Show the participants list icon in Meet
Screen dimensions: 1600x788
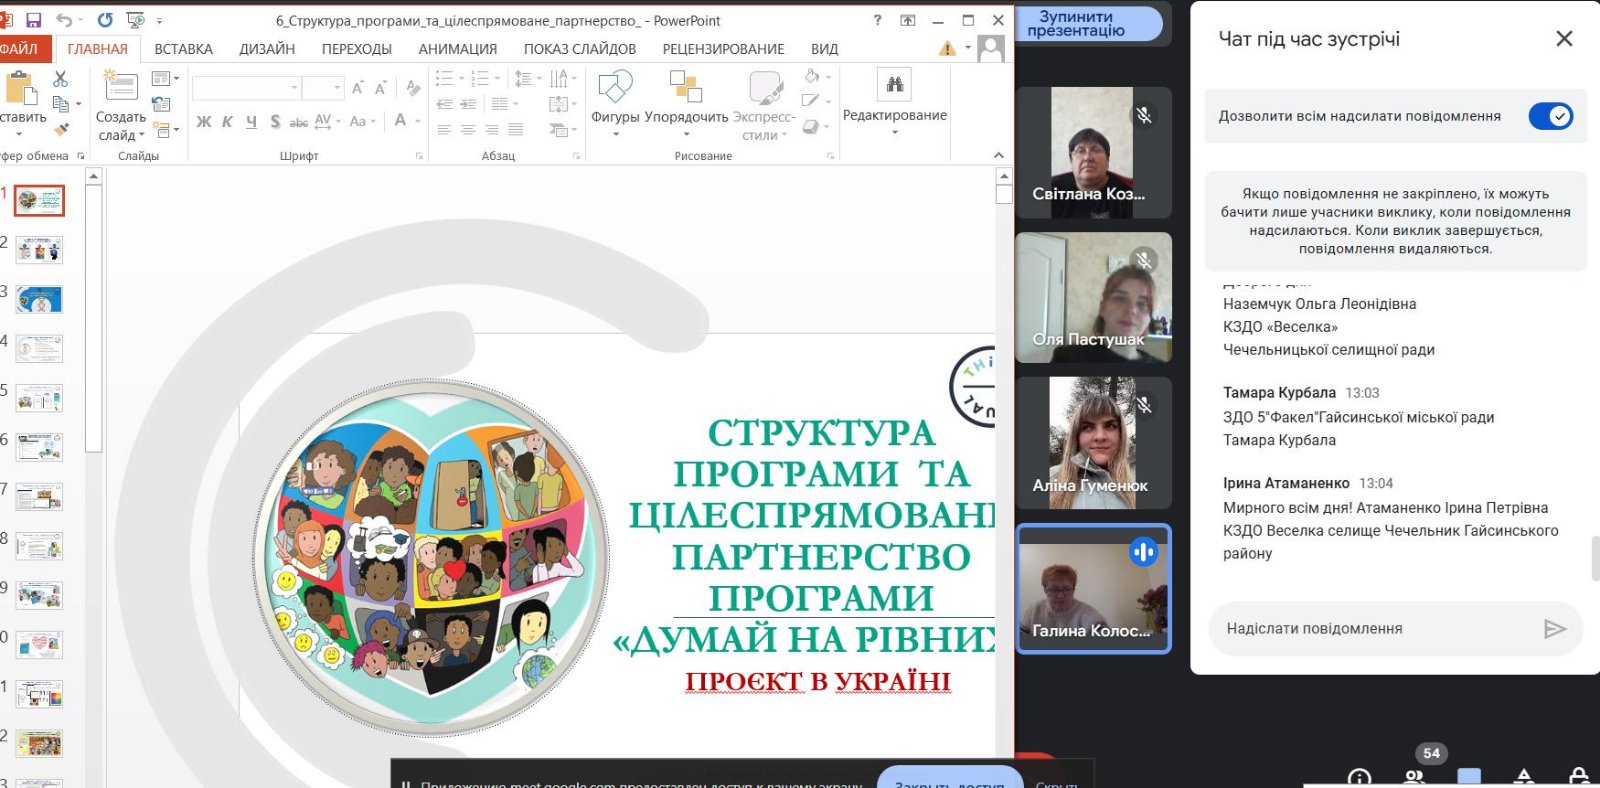1414,778
